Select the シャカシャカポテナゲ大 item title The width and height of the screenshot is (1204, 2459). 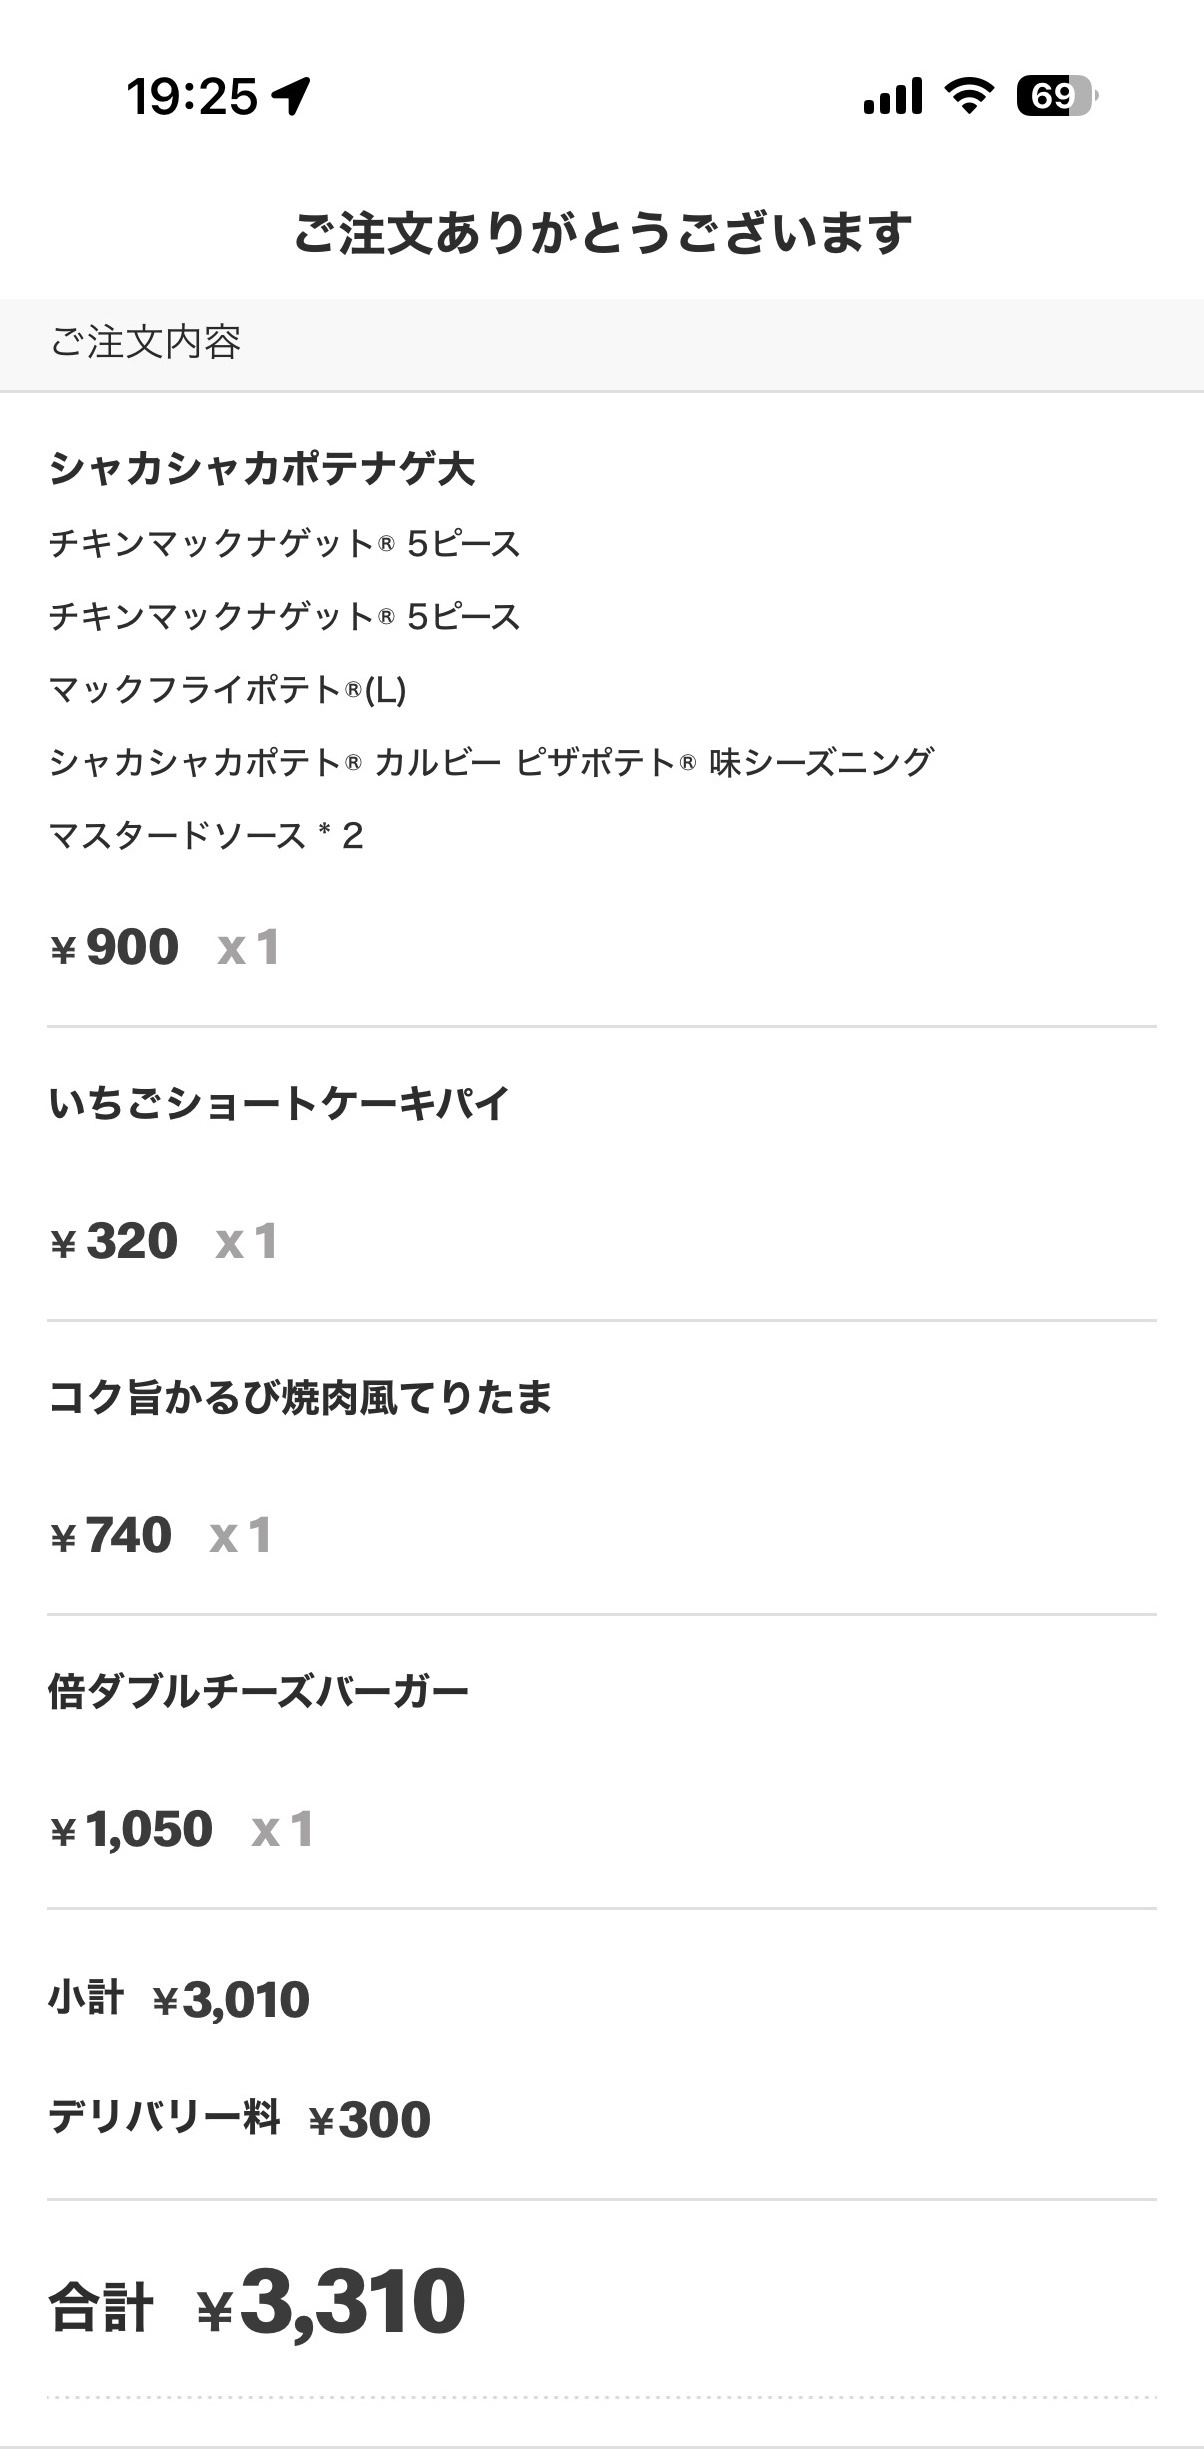(x=262, y=468)
